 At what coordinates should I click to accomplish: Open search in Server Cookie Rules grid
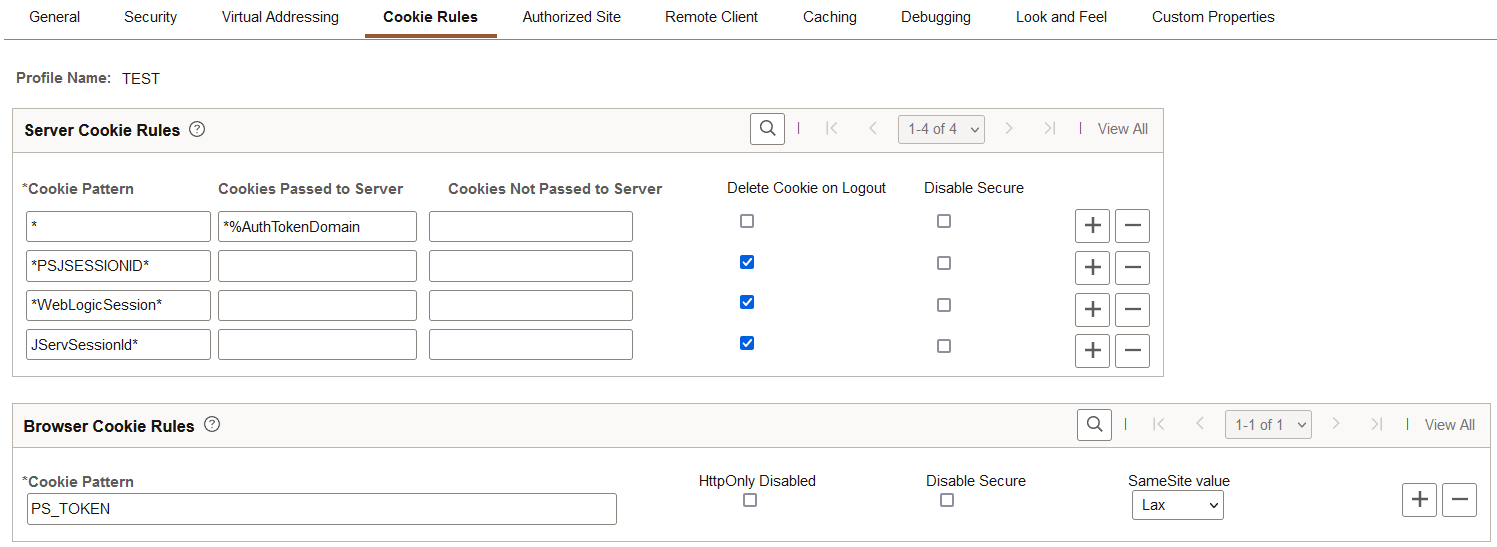[767, 128]
